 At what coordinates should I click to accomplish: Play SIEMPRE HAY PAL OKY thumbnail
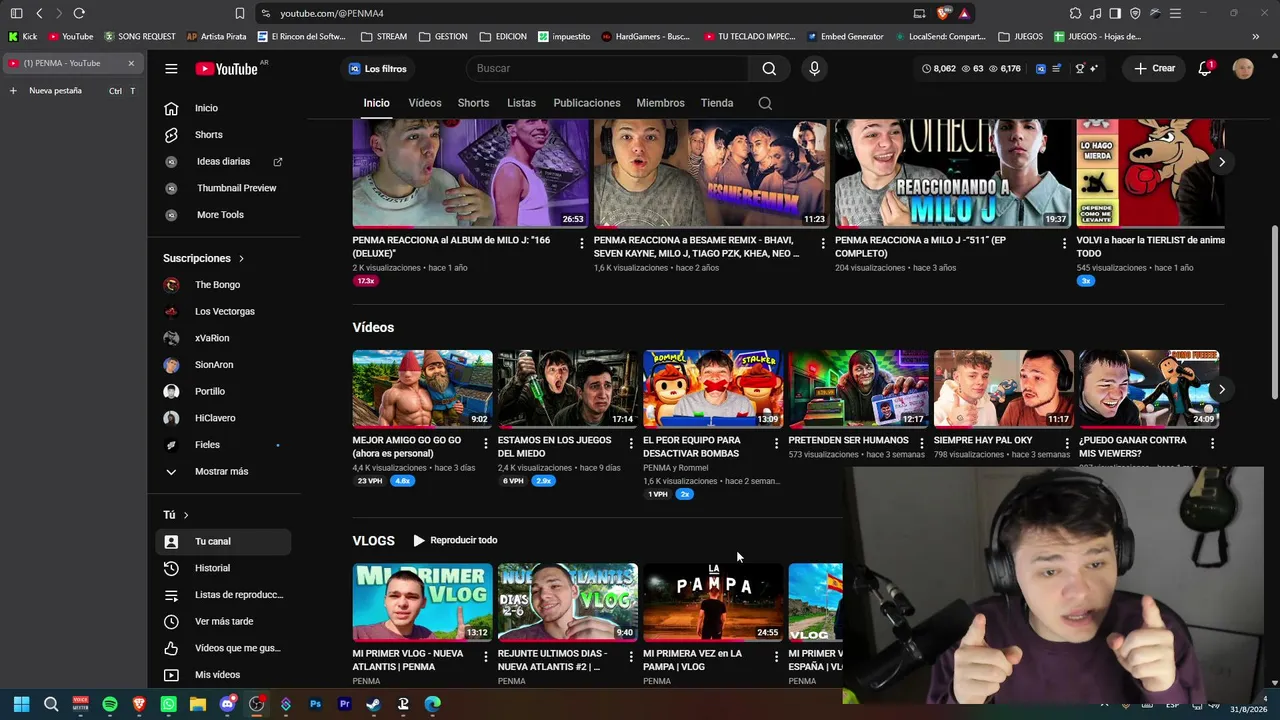(1003, 389)
